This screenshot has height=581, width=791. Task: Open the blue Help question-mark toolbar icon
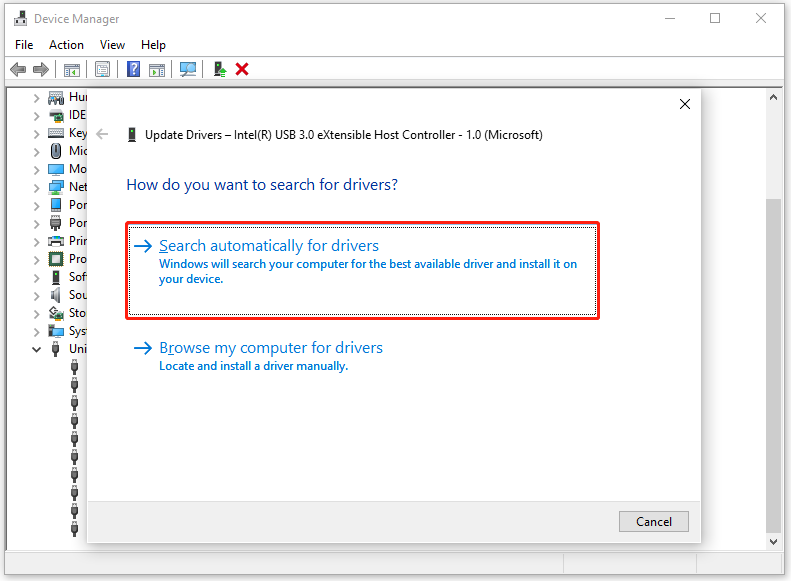point(133,69)
